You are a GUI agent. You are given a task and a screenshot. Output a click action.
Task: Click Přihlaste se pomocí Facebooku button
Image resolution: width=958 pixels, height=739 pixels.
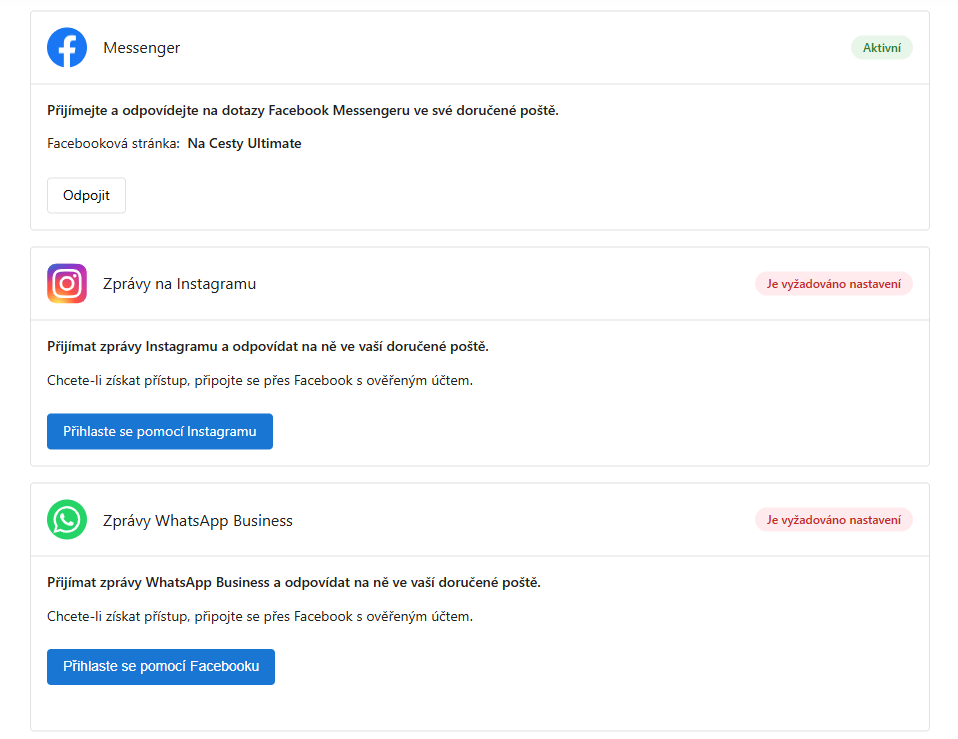tap(161, 666)
